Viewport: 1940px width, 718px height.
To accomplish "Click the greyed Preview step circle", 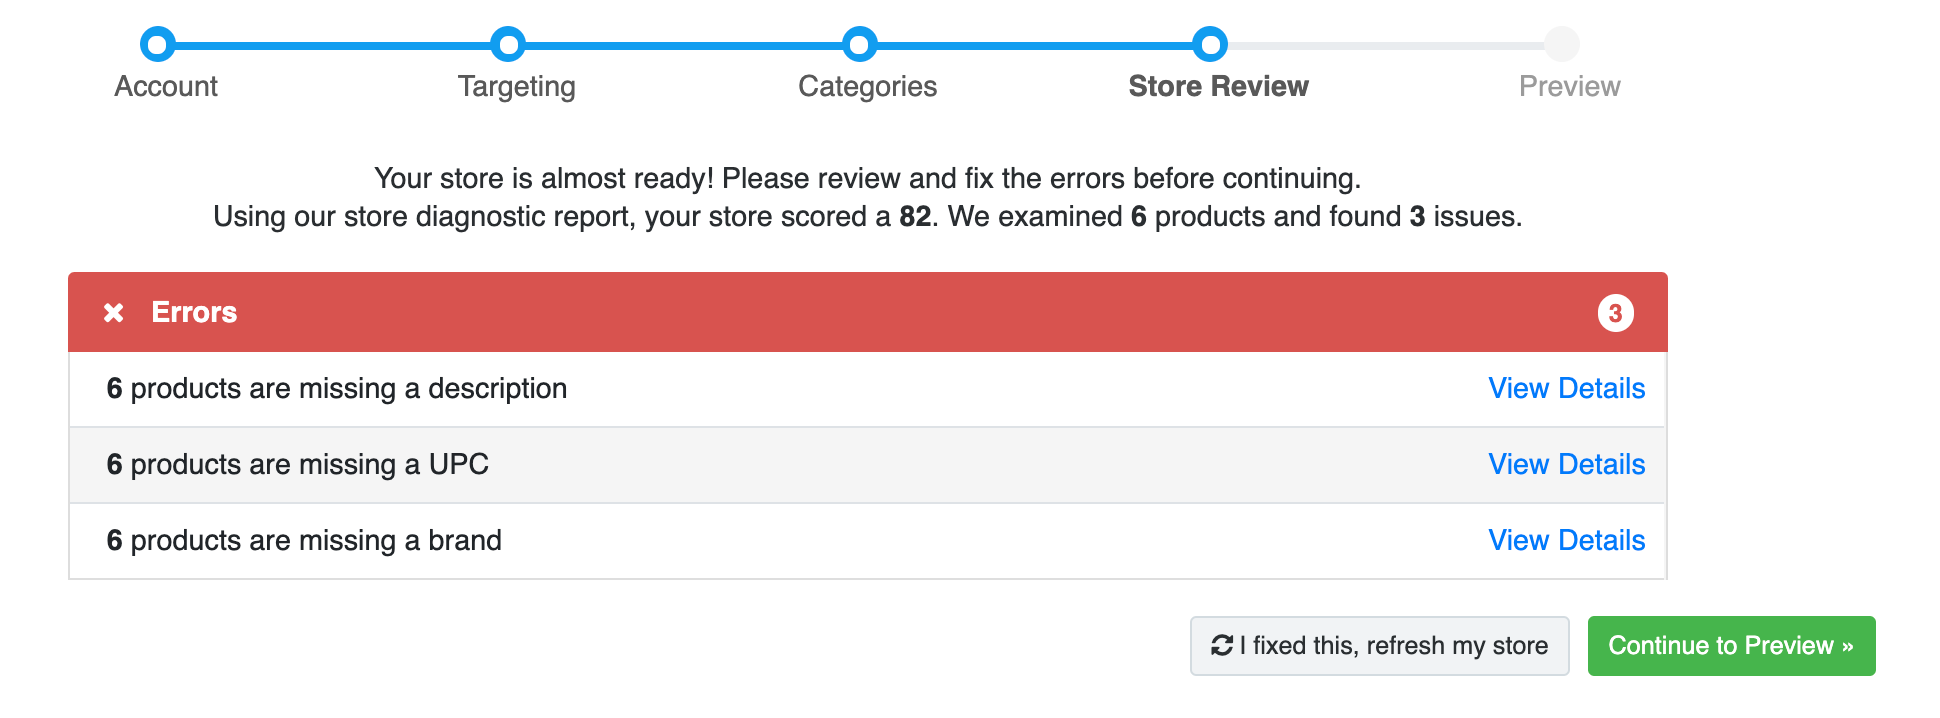I will (x=1561, y=44).
